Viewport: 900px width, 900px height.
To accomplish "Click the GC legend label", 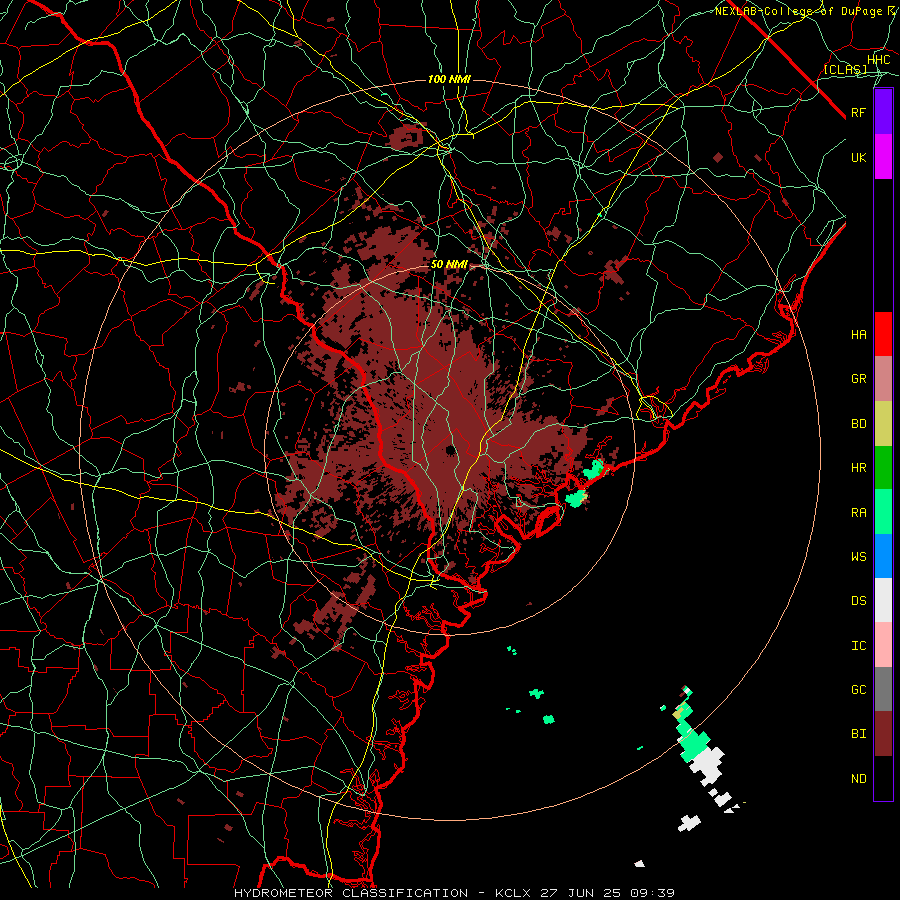I will (858, 689).
